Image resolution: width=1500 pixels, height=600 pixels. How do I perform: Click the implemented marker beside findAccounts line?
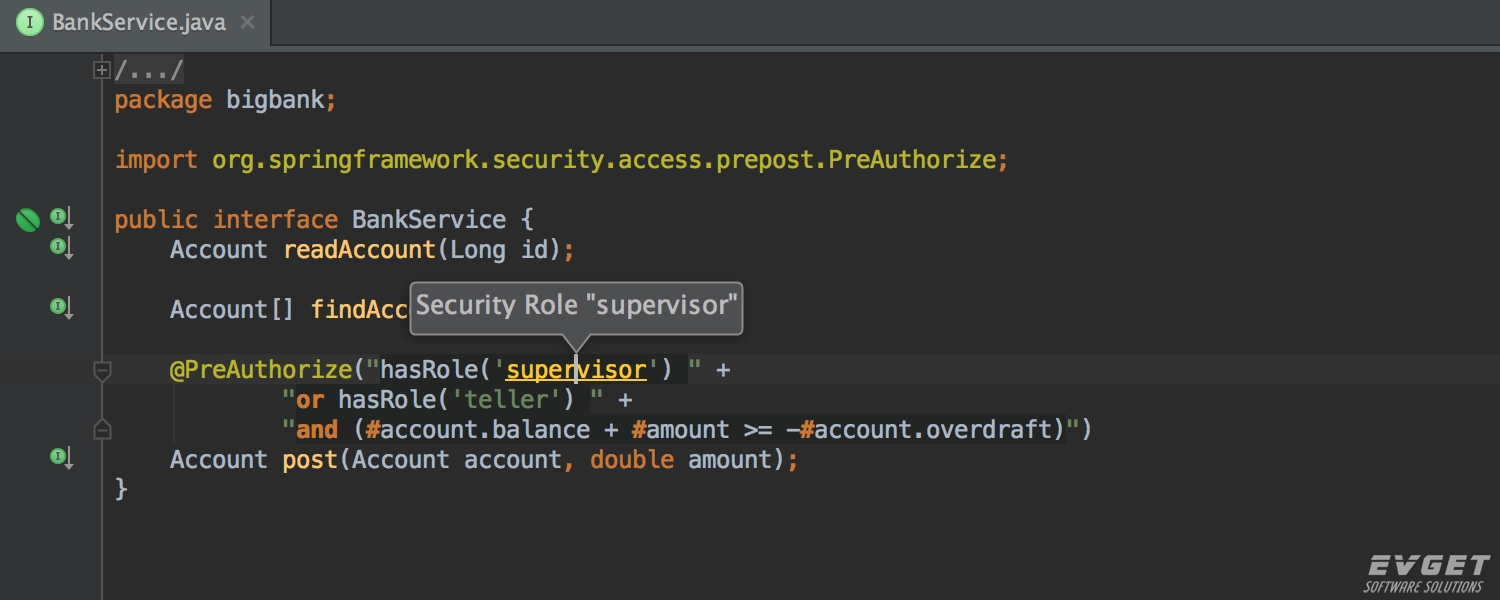[x=62, y=309]
